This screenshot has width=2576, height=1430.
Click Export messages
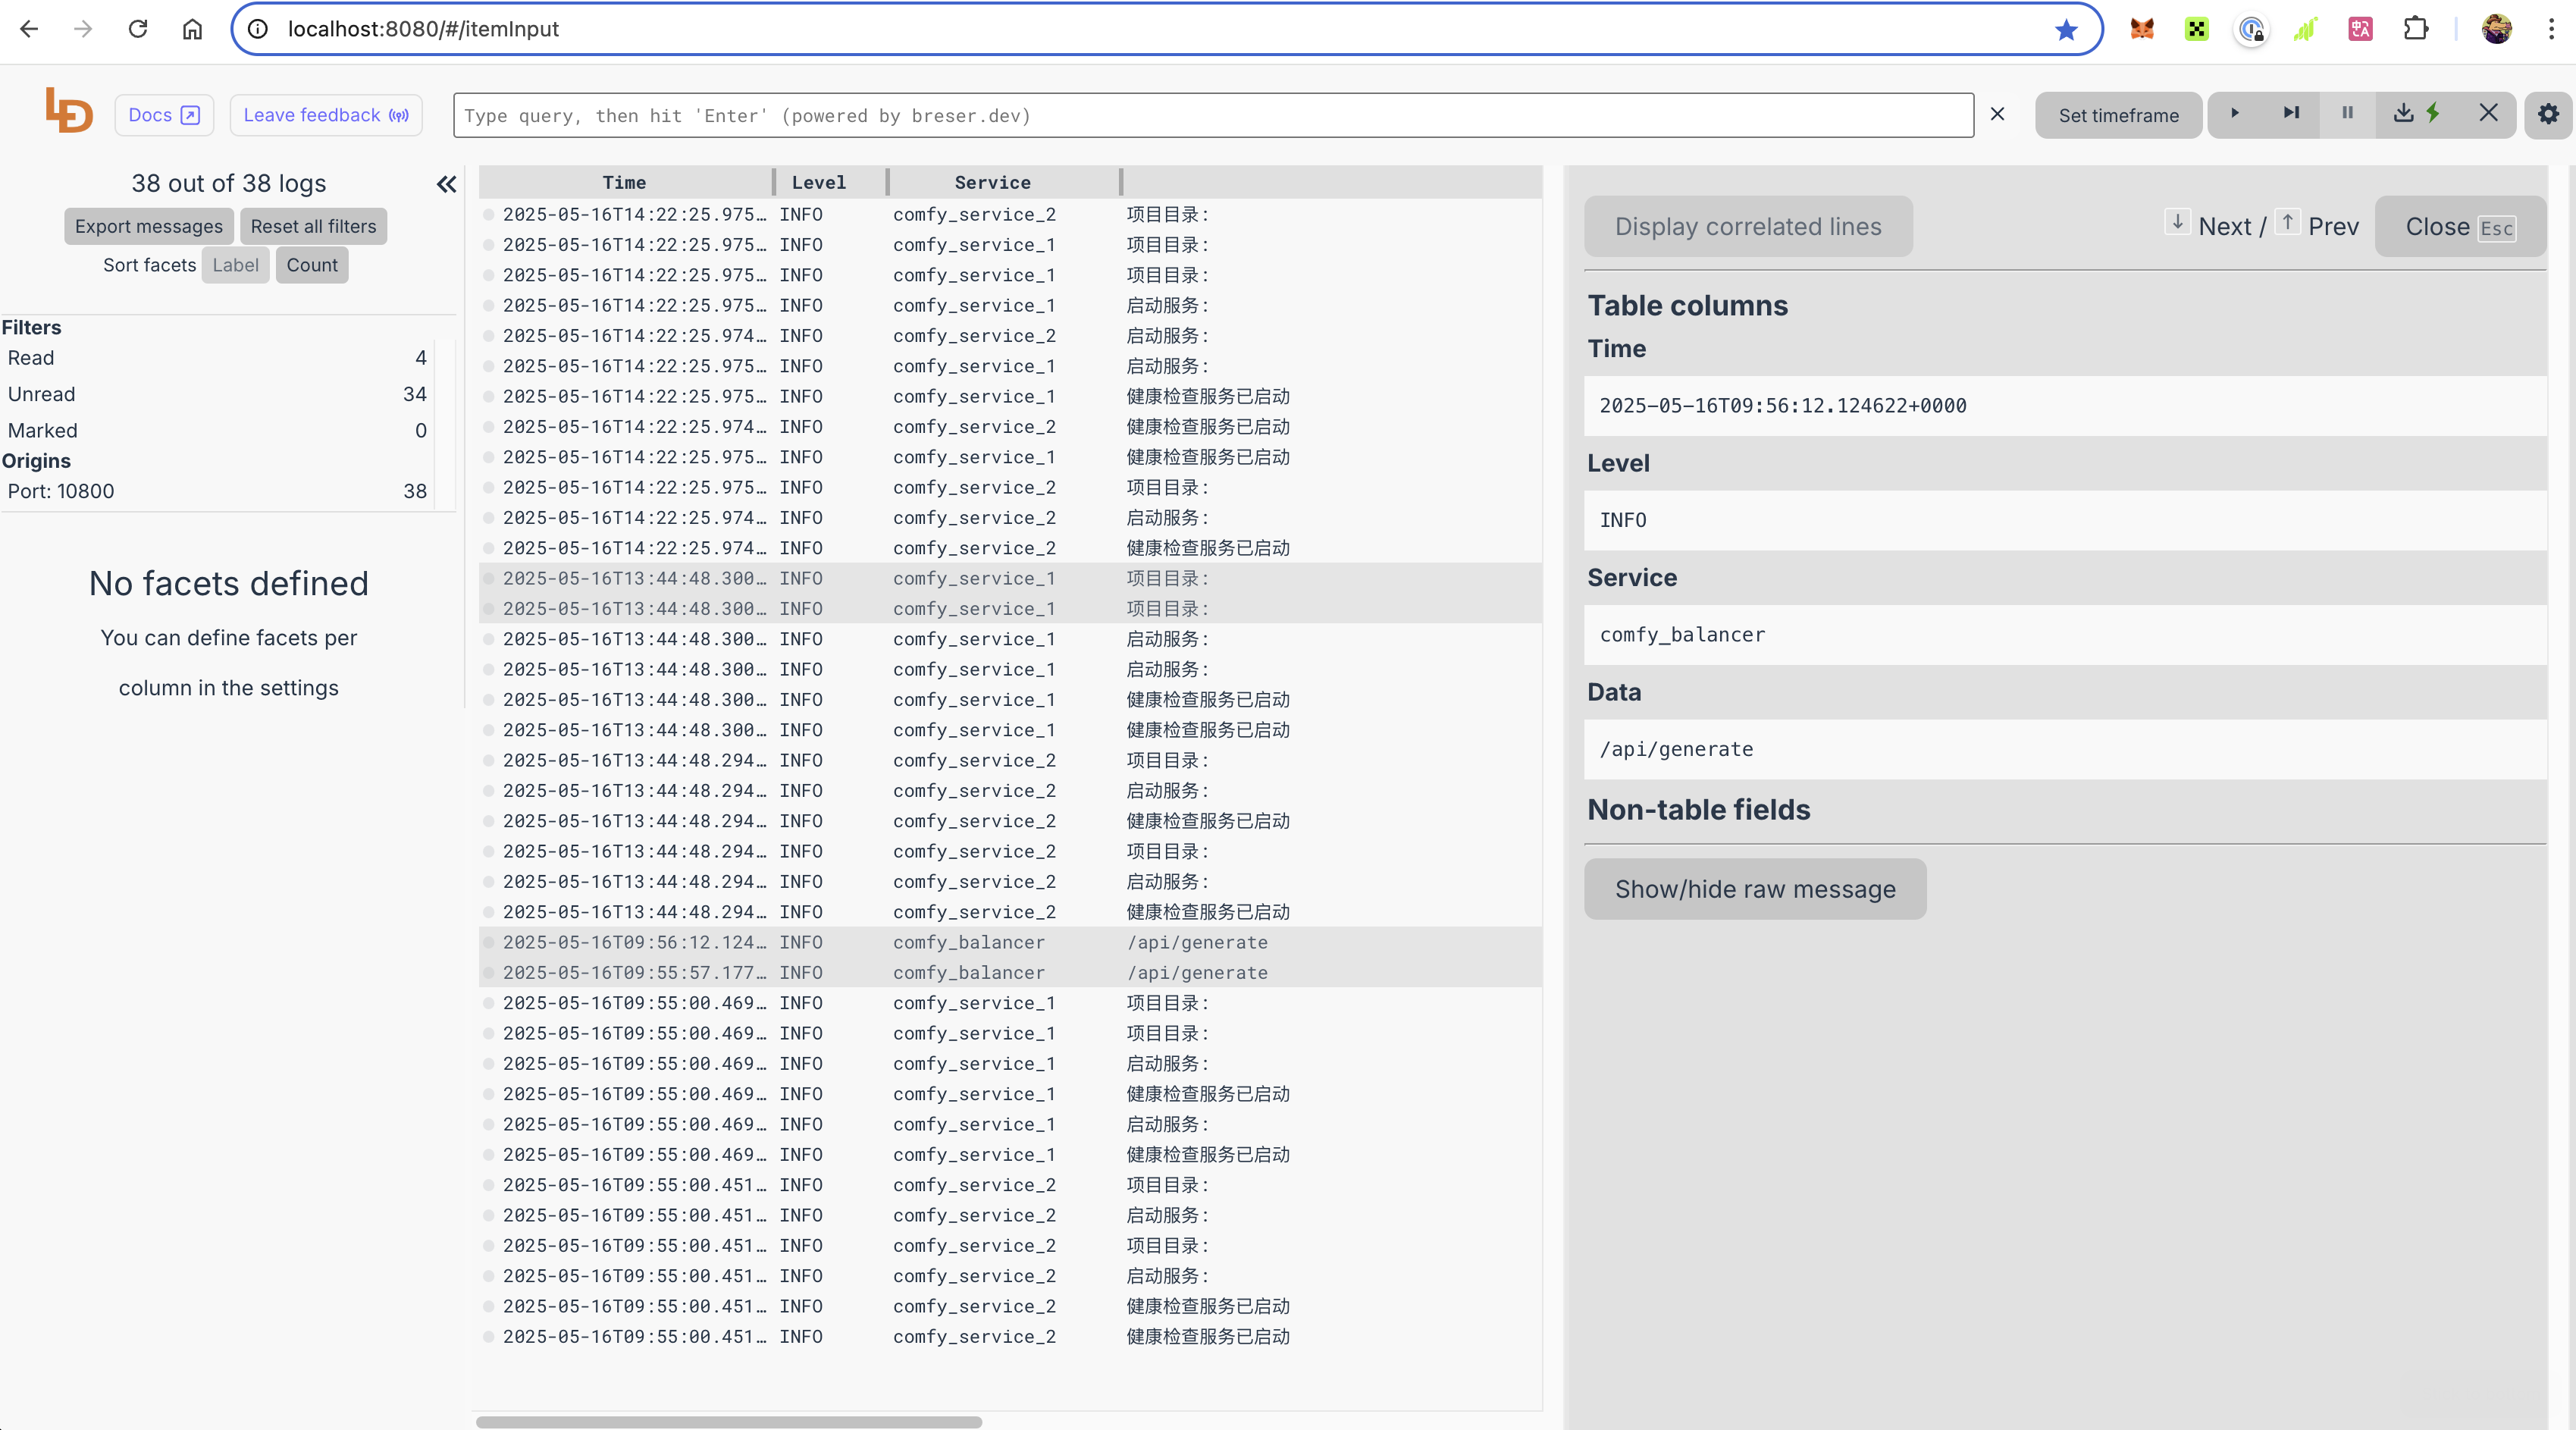tap(149, 226)
